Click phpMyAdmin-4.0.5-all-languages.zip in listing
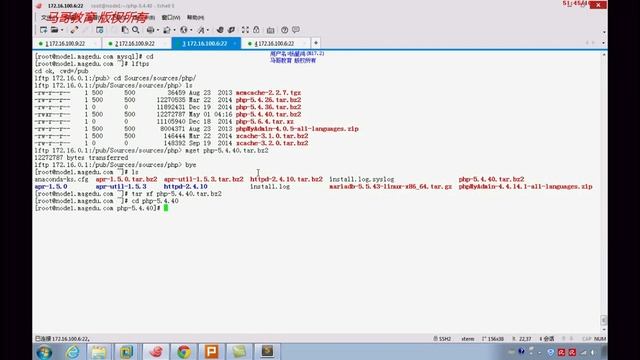 pyautogui.click(x=297, y=129)
